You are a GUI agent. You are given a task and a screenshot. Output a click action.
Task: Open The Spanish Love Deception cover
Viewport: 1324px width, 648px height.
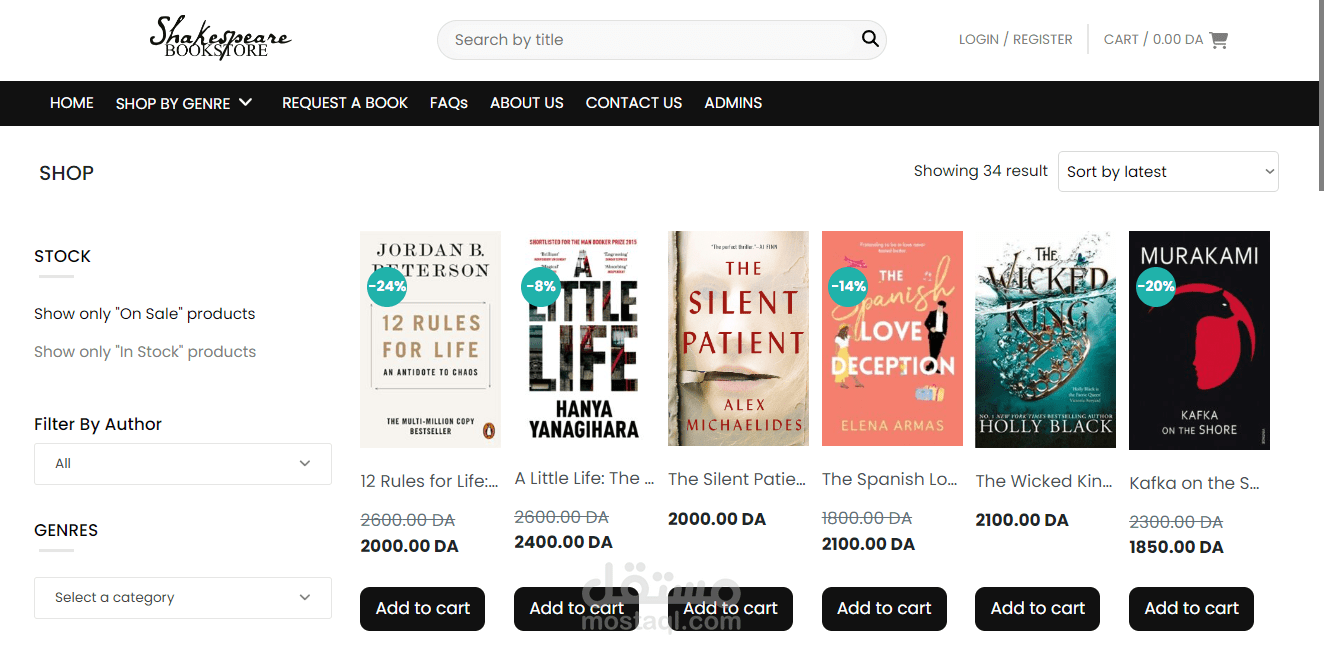(892, 339)
